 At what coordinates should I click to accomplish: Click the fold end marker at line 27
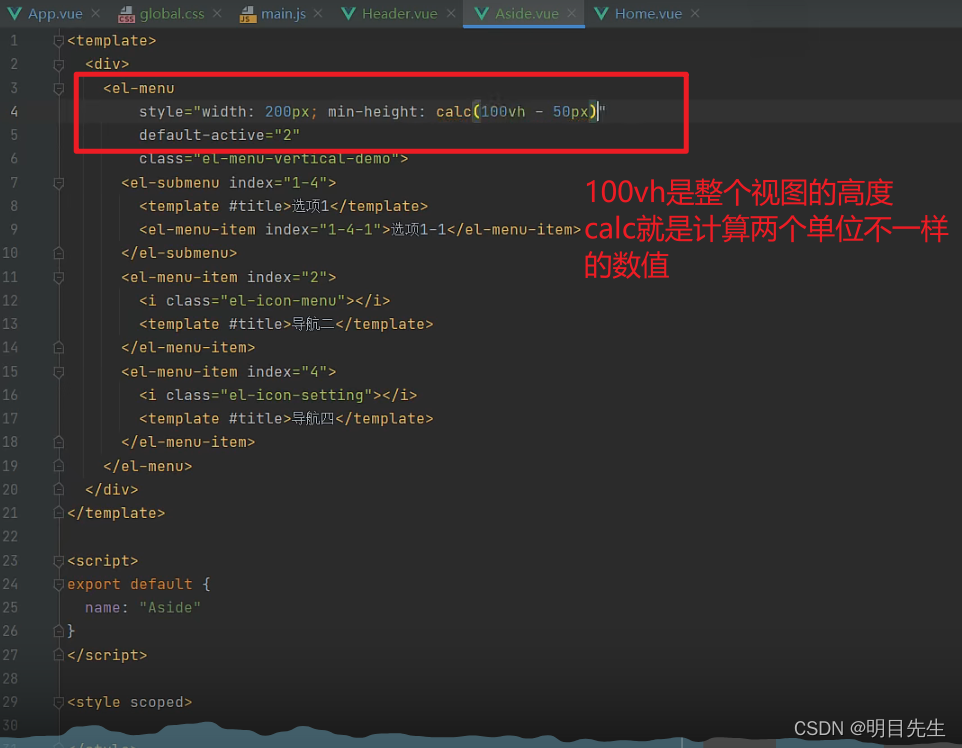(59, 655)
